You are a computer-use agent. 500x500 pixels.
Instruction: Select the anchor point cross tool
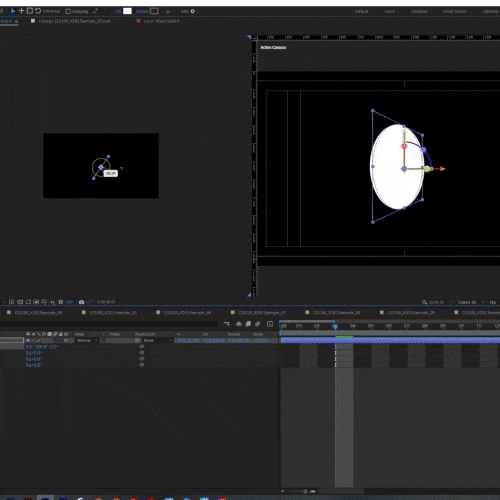click(21, 11)
